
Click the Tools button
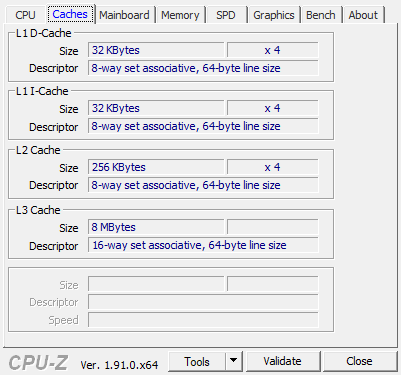[197, 361]
